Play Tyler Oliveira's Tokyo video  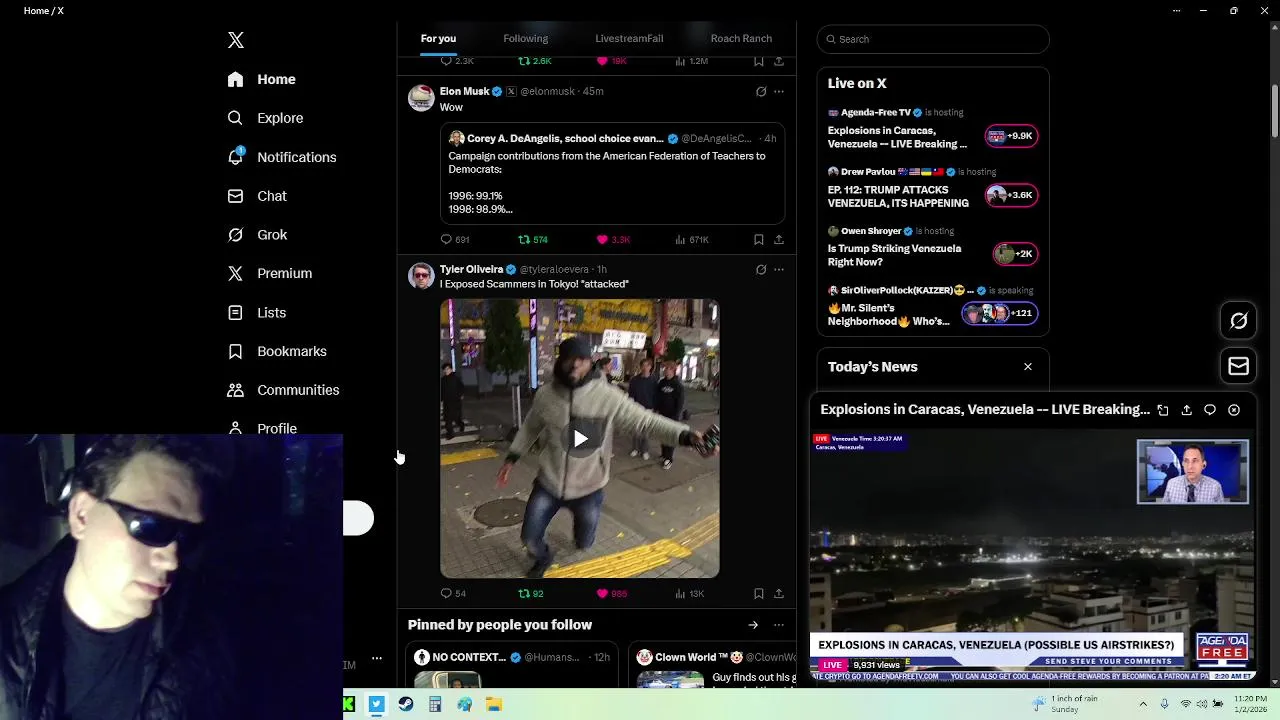click(580, 438)
